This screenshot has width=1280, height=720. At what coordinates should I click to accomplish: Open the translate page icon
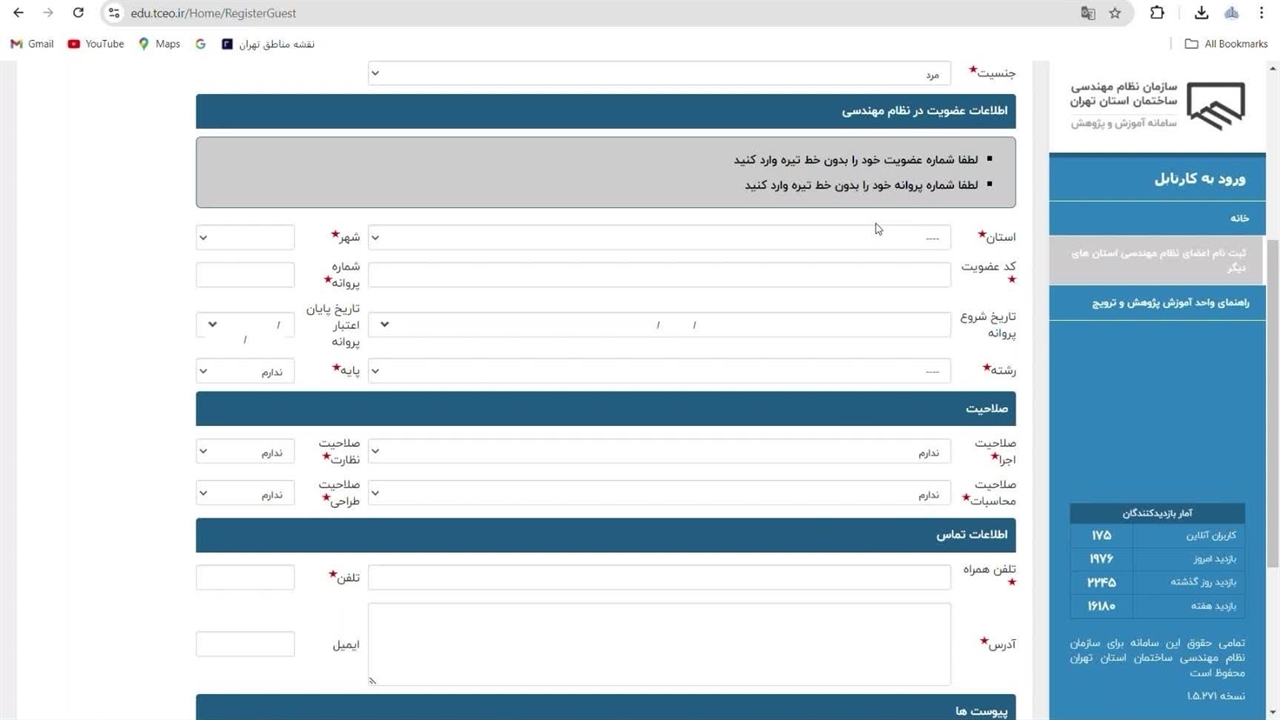tap(1088, 13)
